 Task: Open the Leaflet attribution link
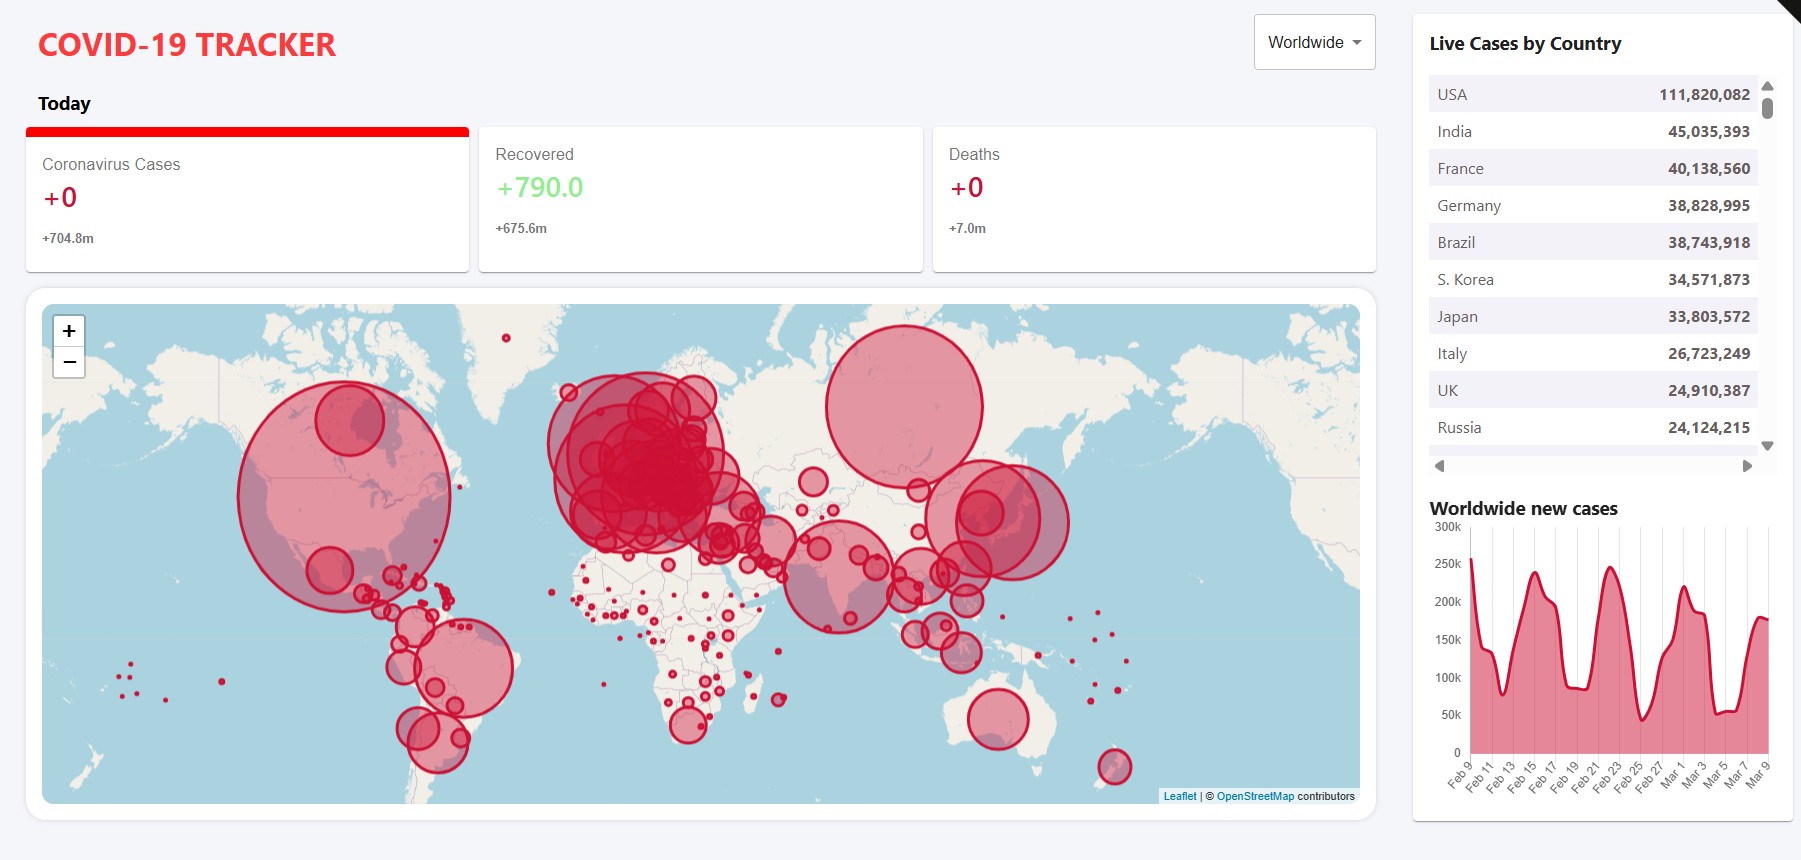point(1180,796)
